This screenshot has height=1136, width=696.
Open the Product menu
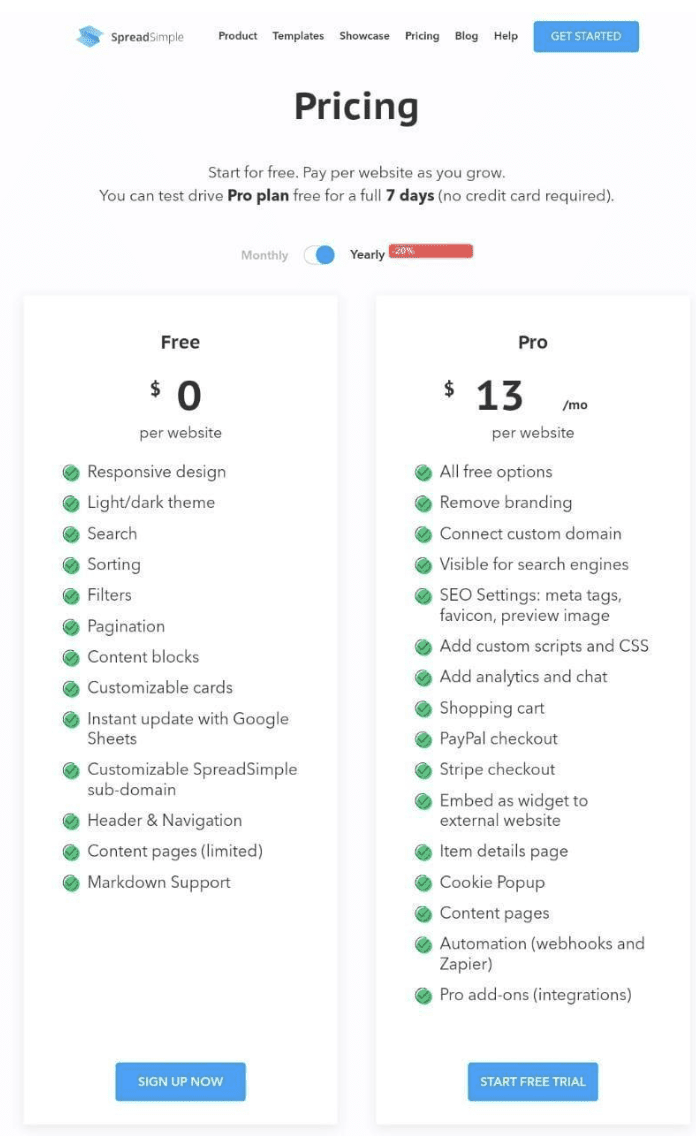[238, 36]
